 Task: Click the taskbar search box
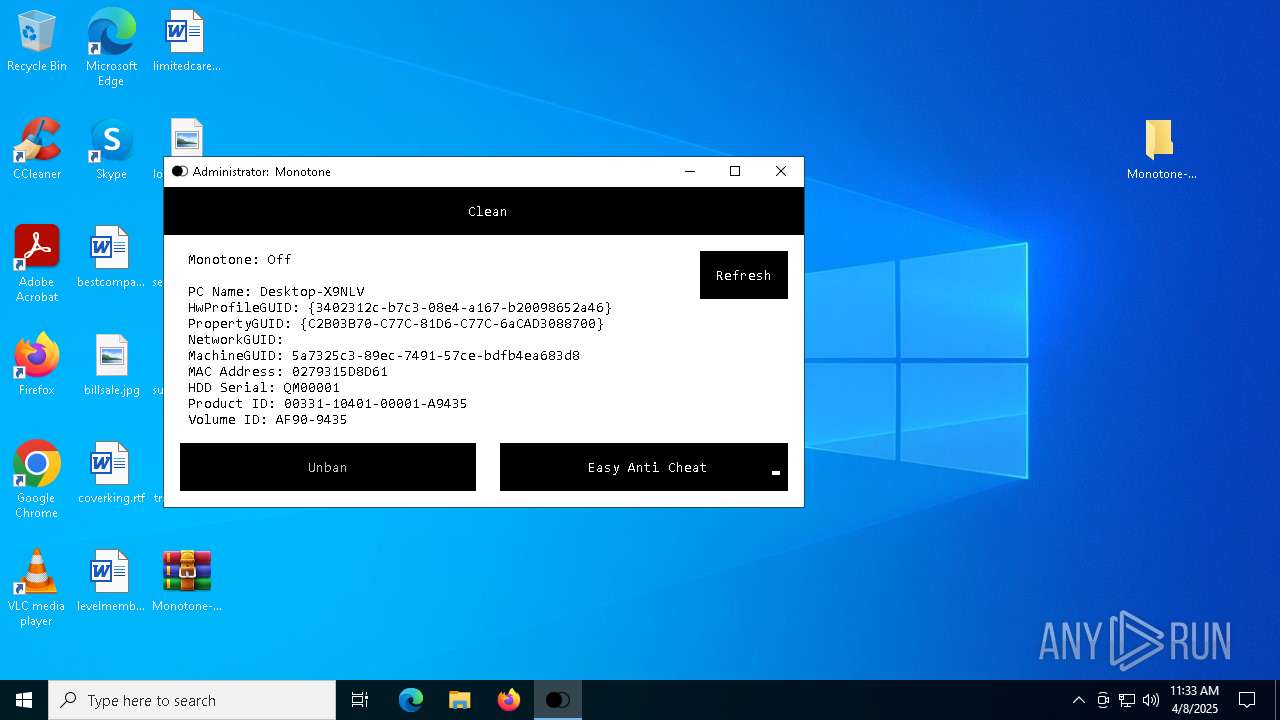pos(192,700)
